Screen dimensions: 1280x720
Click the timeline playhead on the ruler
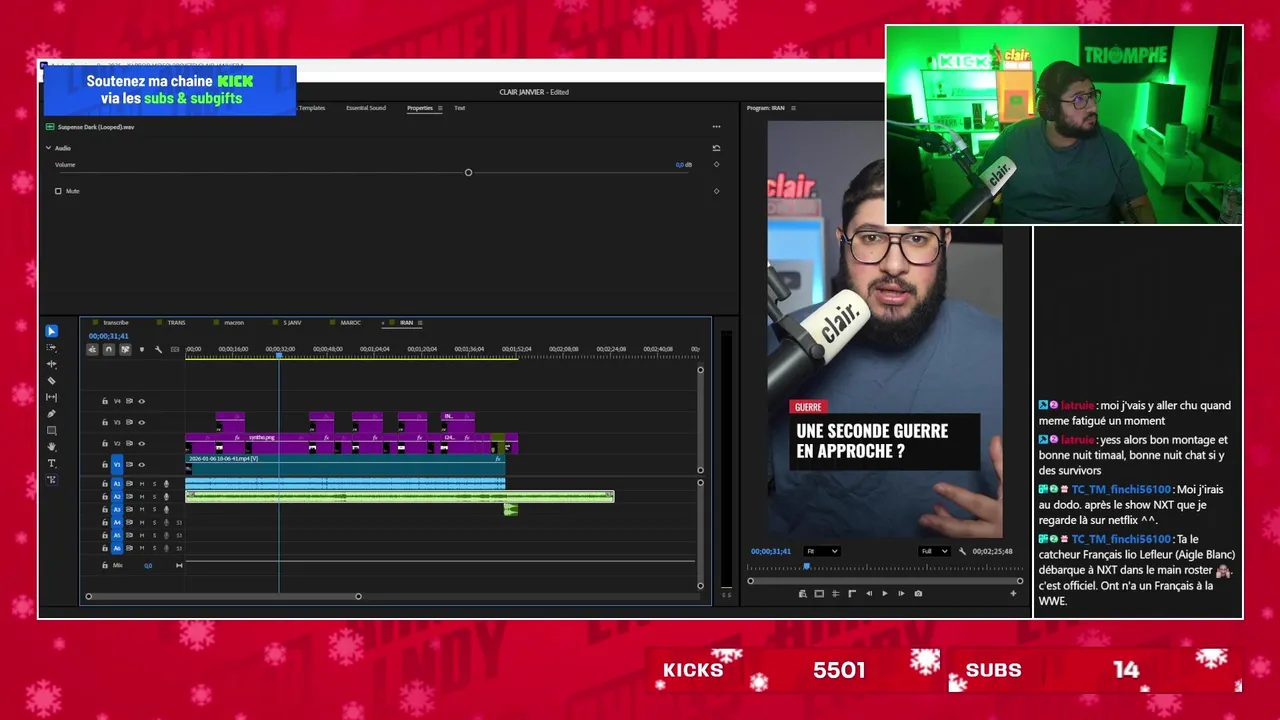pos(279,353)
